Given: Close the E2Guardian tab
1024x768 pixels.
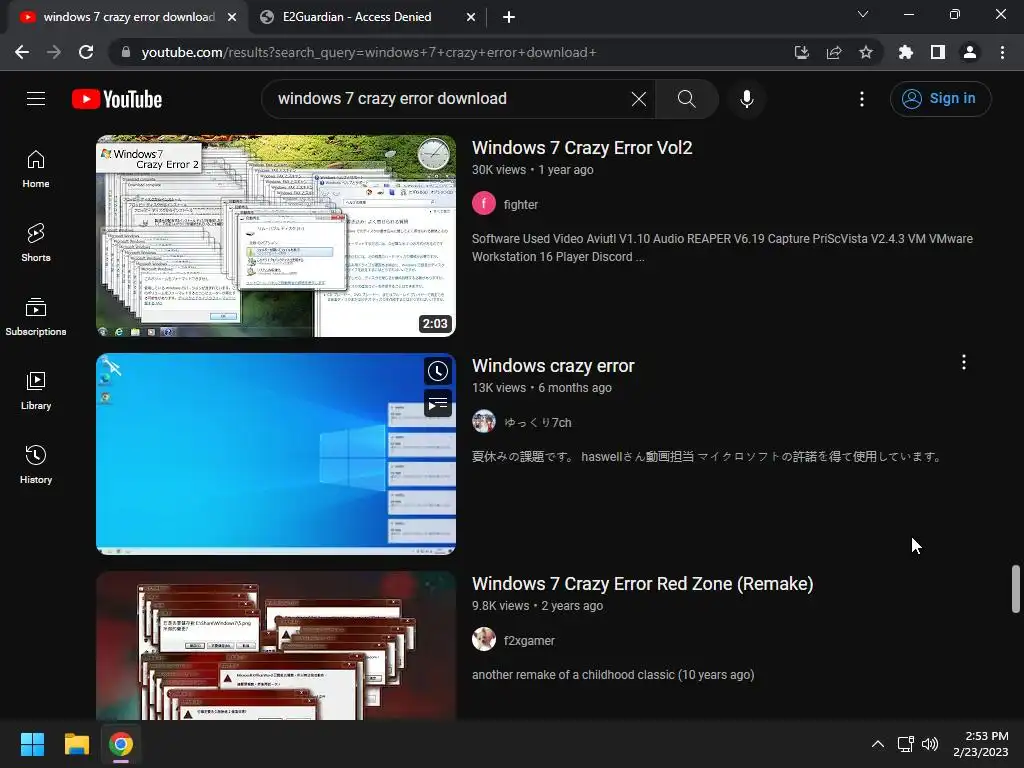Looking at the screenshot, I should tap(471, 17).
